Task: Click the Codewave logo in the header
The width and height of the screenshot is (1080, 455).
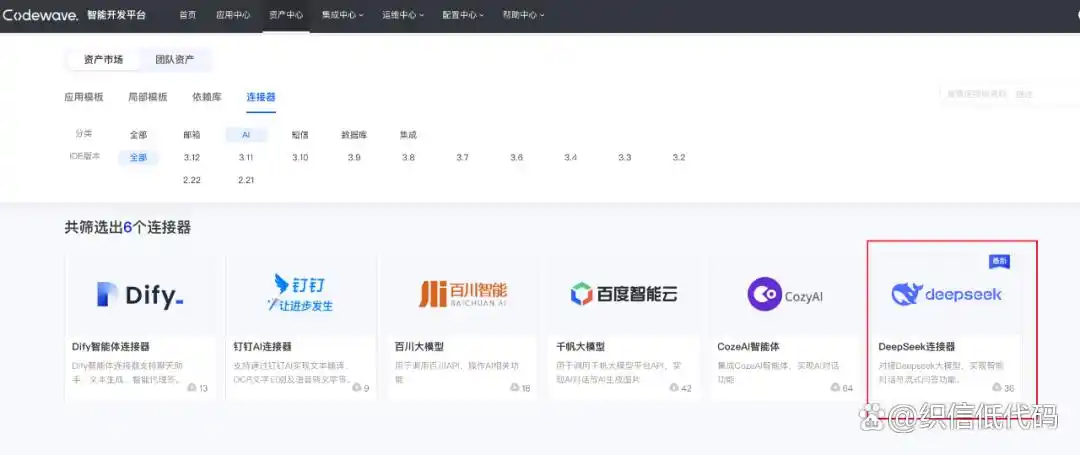Action: click(x=41, y=14)
